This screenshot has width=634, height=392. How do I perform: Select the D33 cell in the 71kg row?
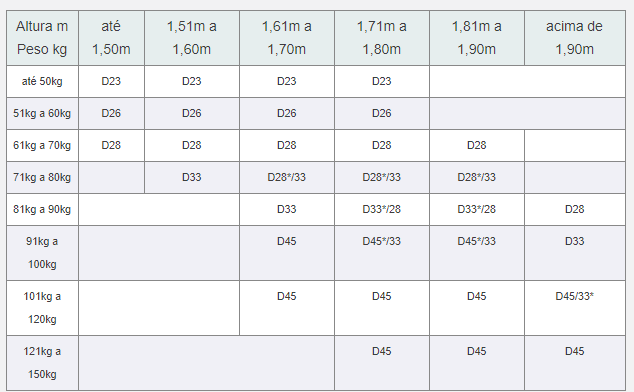(192, 178)
